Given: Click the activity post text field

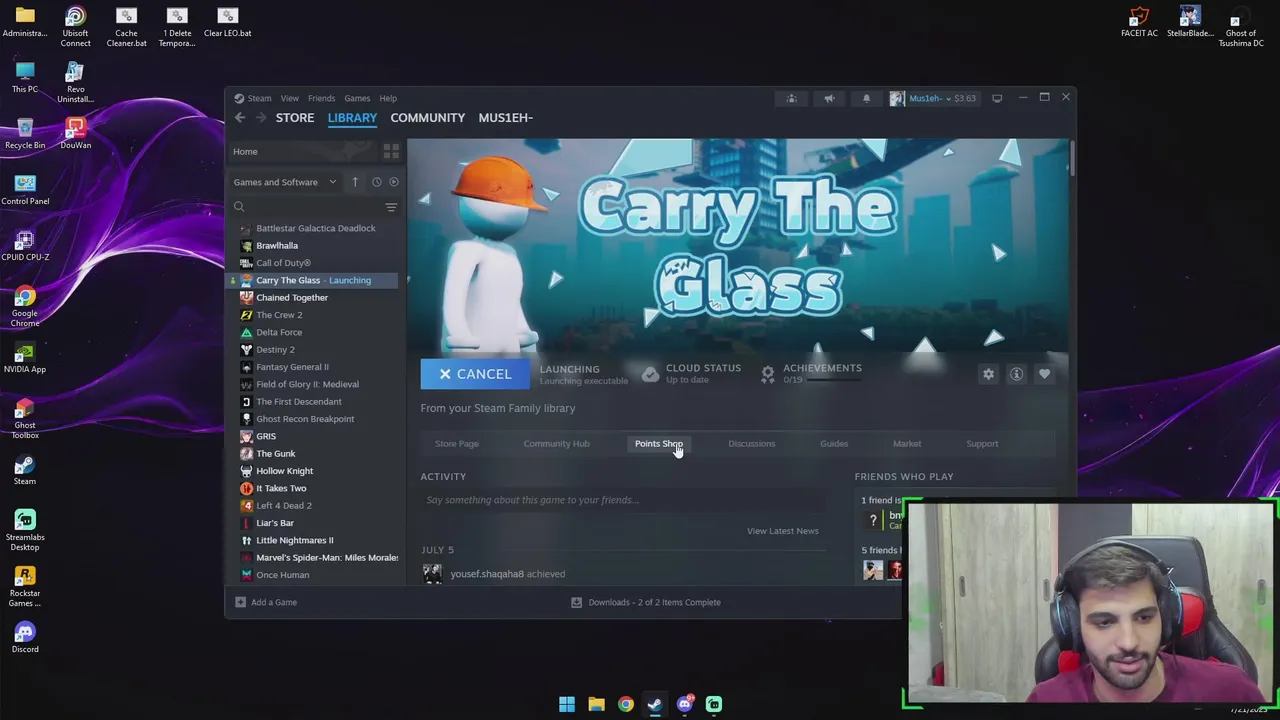Looking at the screenshot, I should (622, 500).
